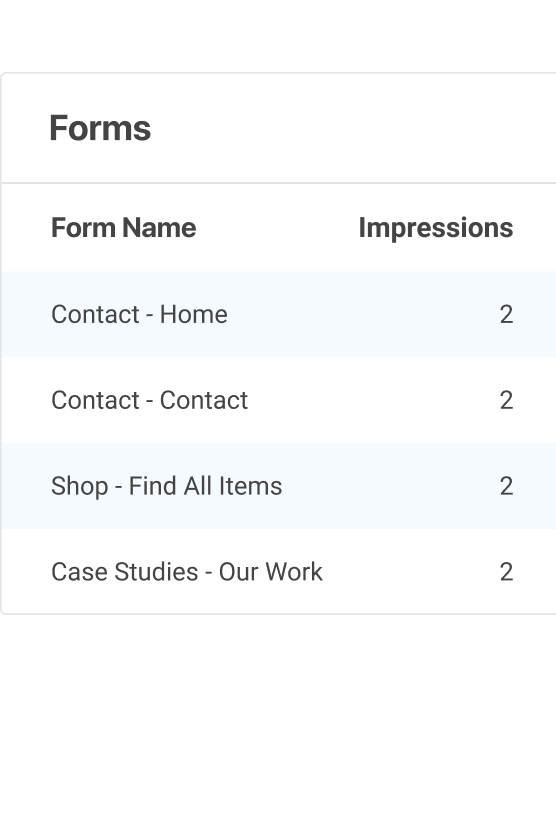The image size is (556, 818).
Task: Click blank space between Form Name and Impressions headers
Action: coord(277,228)
